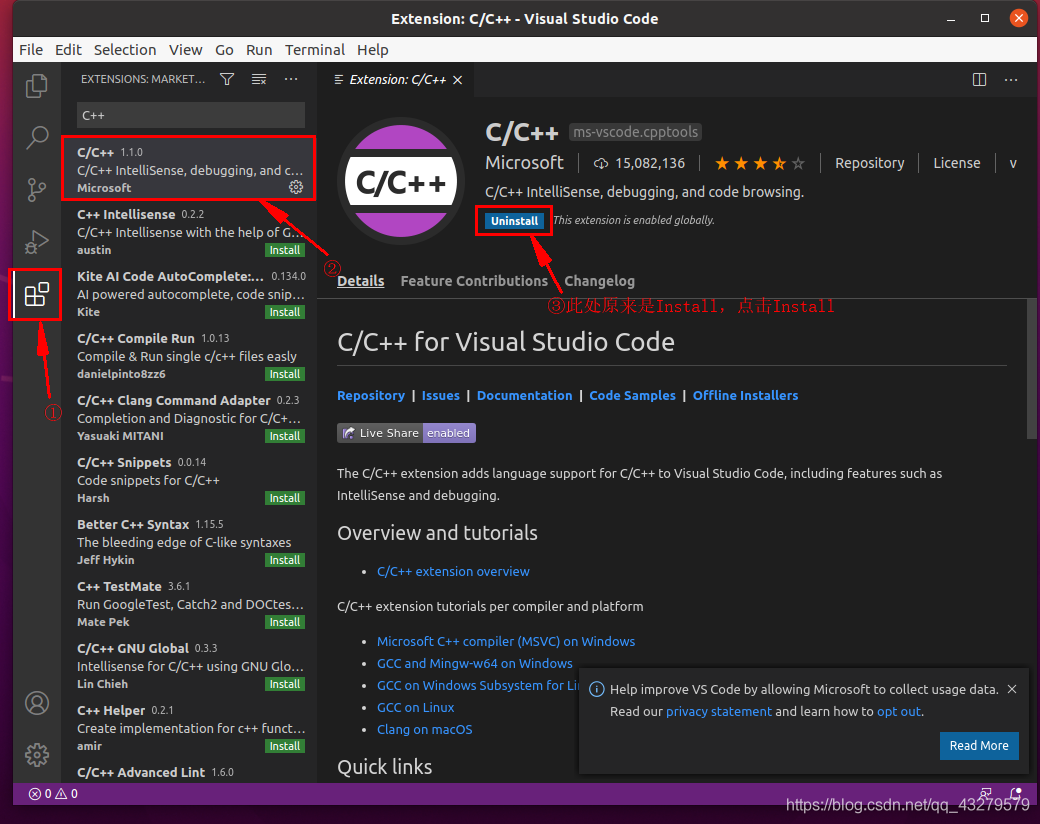The height and width of the screenshot is (824, 1040).
Task: Open the Explorer view in activity bar
Action: [x=37, y=86]
